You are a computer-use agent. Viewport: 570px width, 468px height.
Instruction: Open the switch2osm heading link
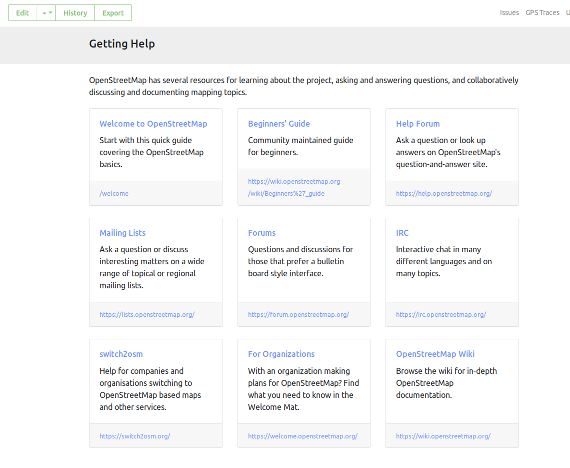tap(121, 354)
